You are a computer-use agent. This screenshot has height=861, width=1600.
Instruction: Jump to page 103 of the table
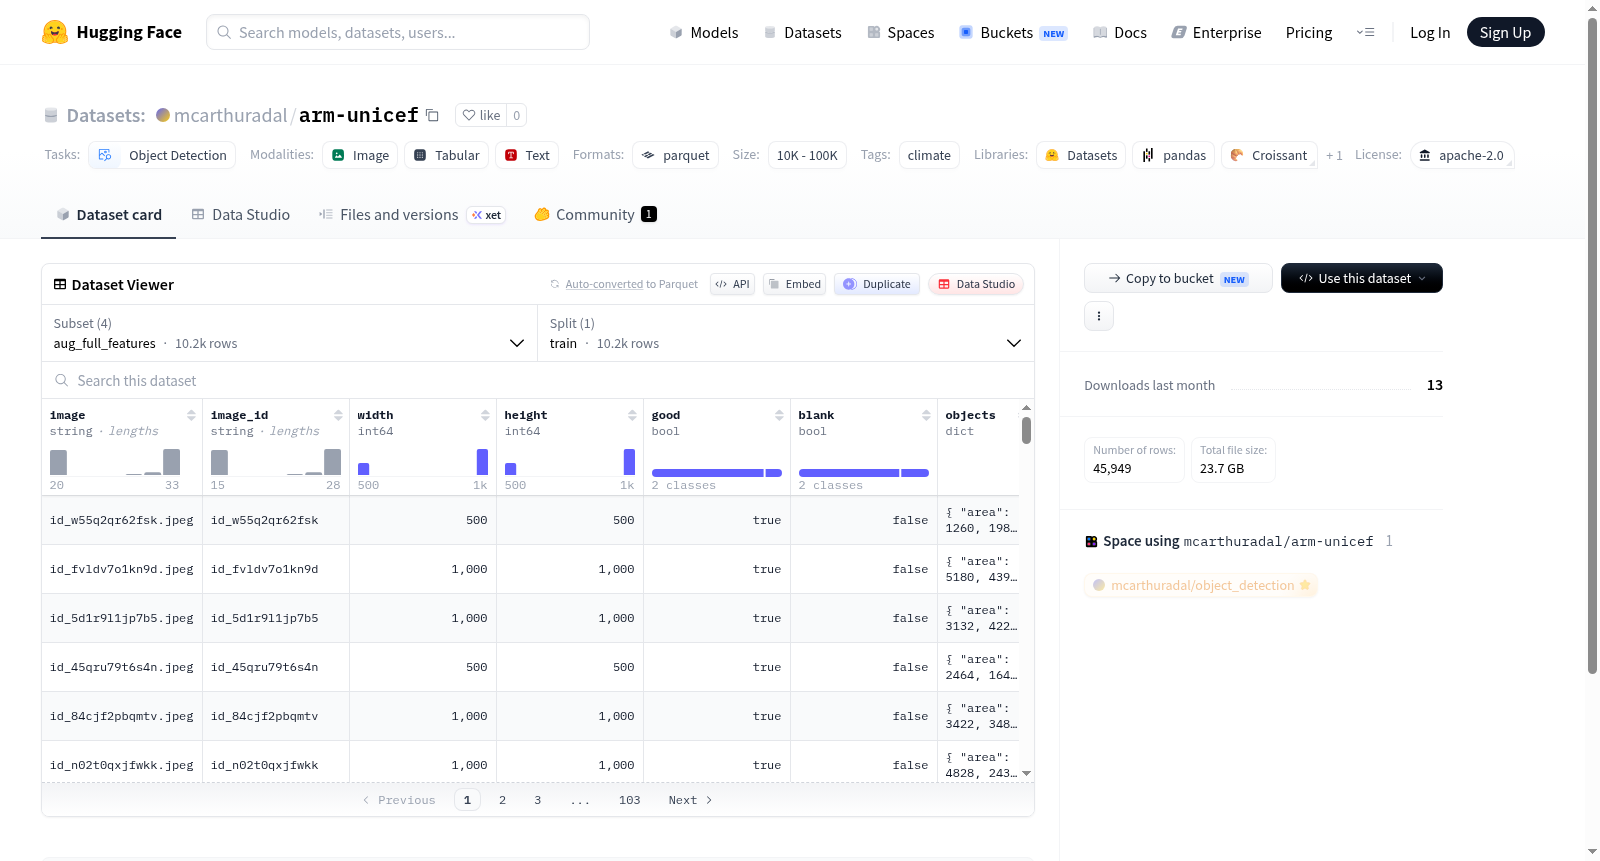pos(630,800)
